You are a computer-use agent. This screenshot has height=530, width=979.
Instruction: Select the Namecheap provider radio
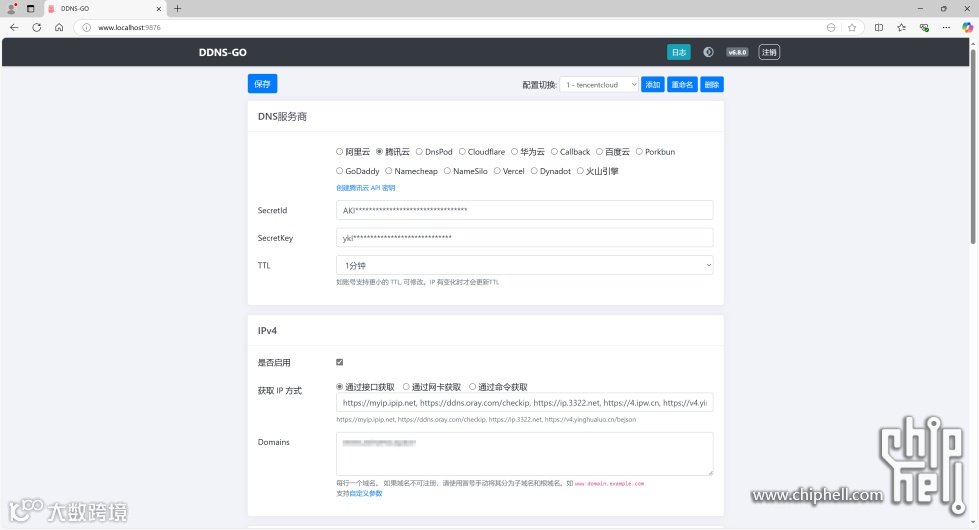pyautogui.click(x=388, y=171)
